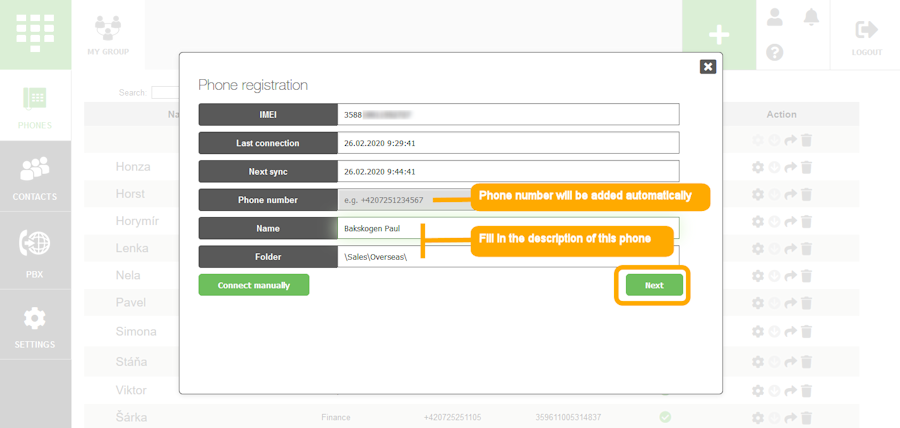Click the IMEI input field
900x428 pixels.
click(x=508, y=115)
